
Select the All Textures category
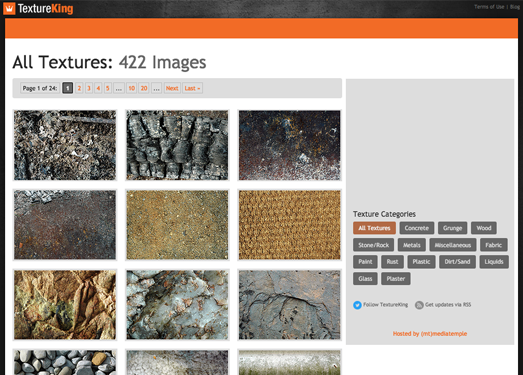coord(374,228)
